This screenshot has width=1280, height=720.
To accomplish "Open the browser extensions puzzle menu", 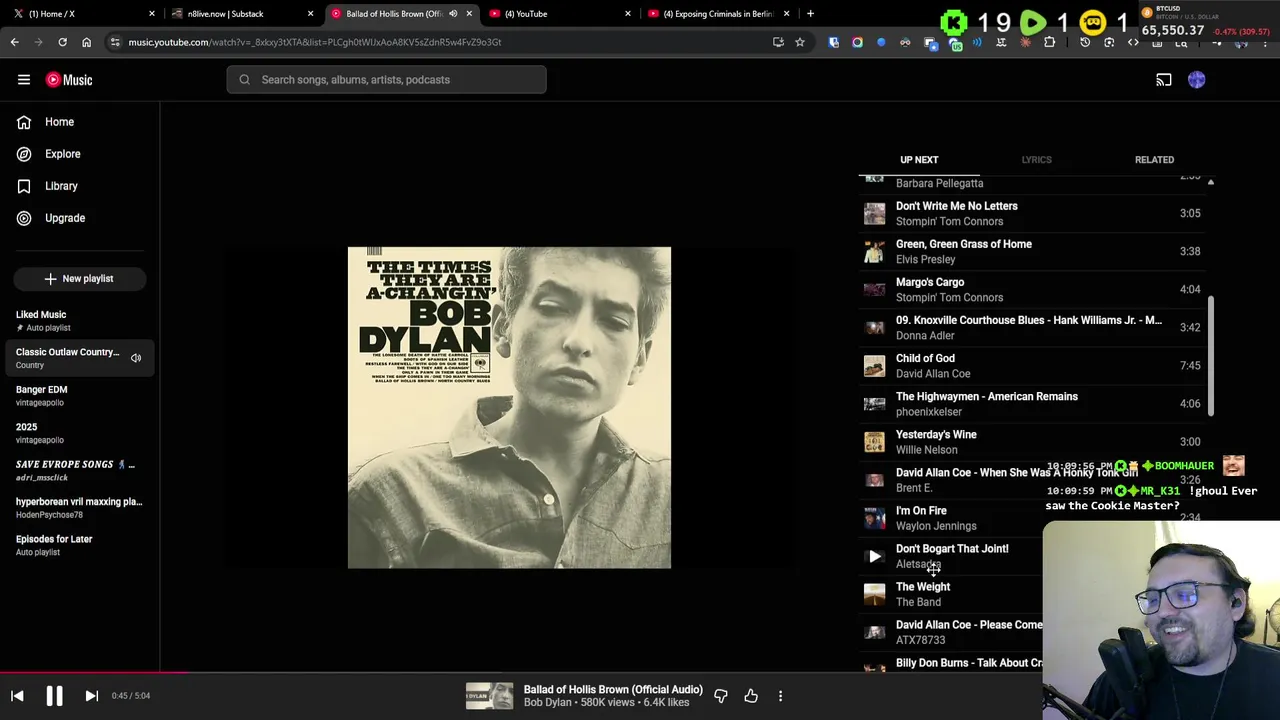I will 1049,42.
